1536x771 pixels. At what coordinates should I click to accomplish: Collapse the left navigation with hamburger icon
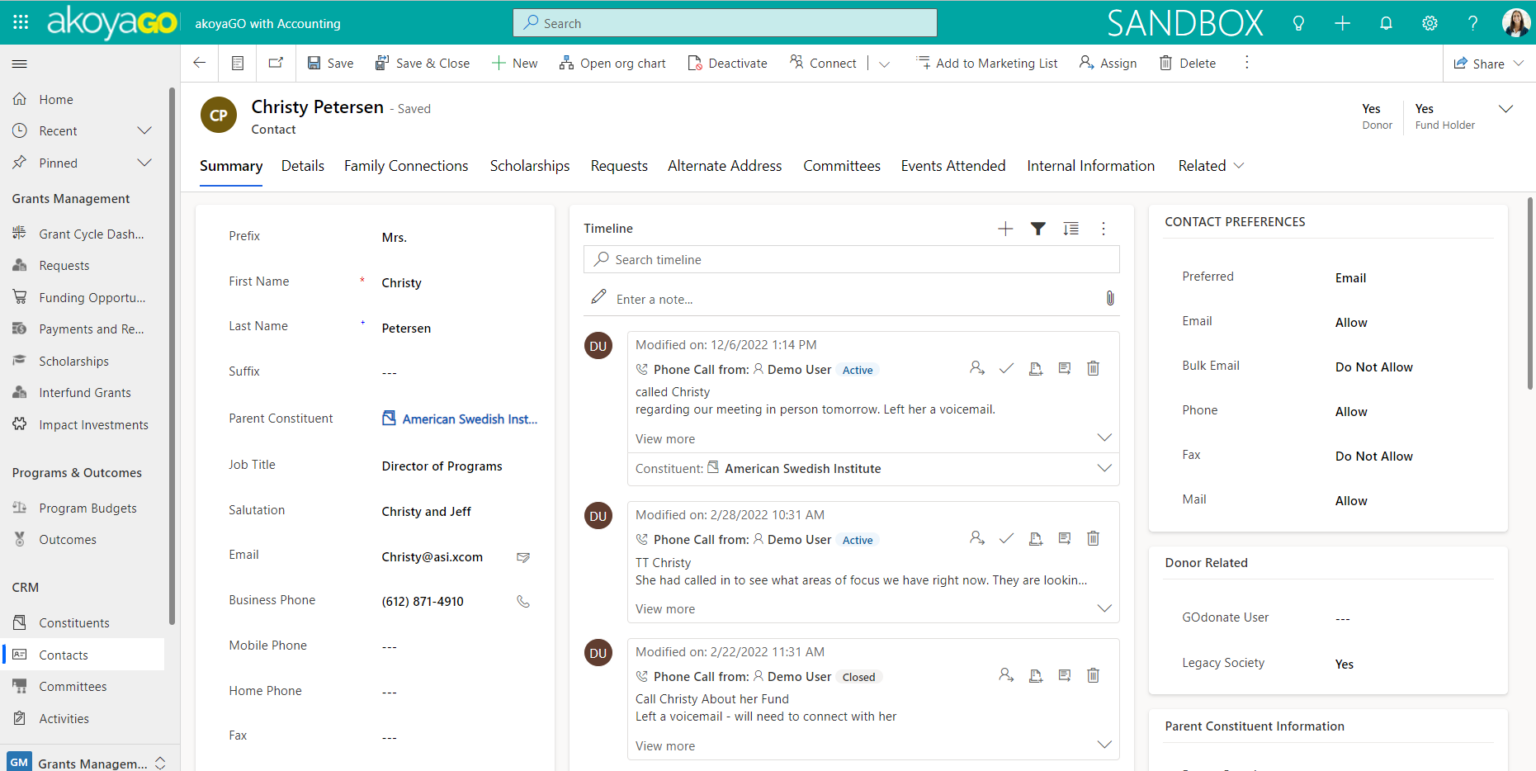pos(18,62)
